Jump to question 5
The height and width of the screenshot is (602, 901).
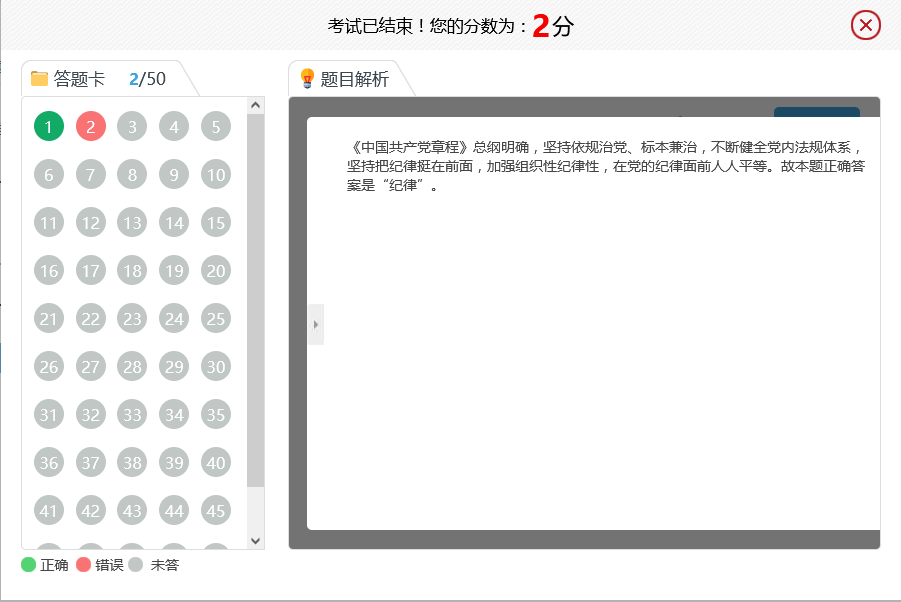pos(216,126)
